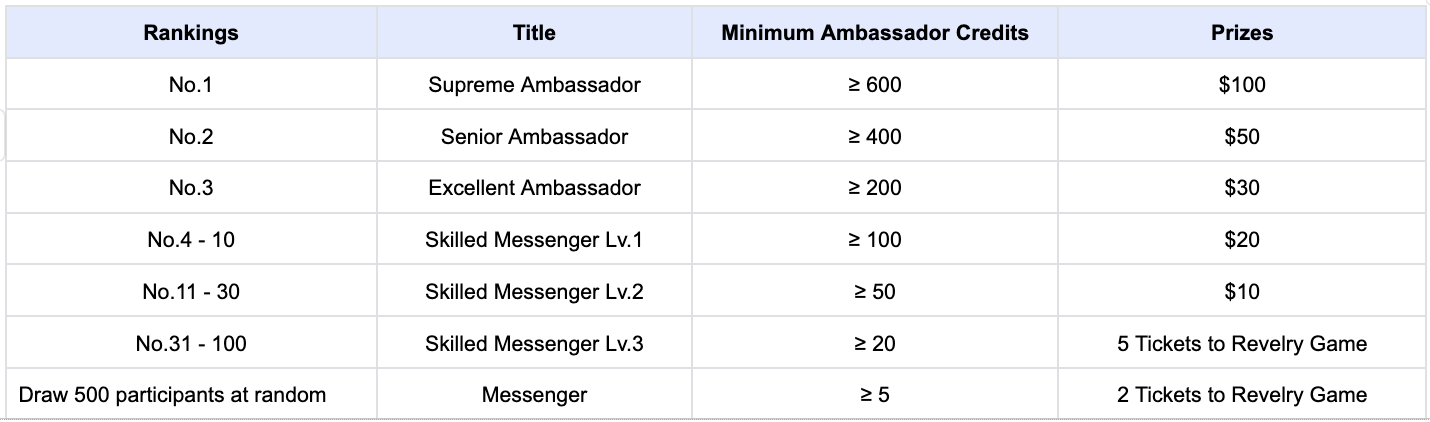Image resolution: width=1430 pixels, height=422 pixels.
Task: Select the No.4 - 10 ranking cell
Action: pyautogui.click(x=191, y=240)
